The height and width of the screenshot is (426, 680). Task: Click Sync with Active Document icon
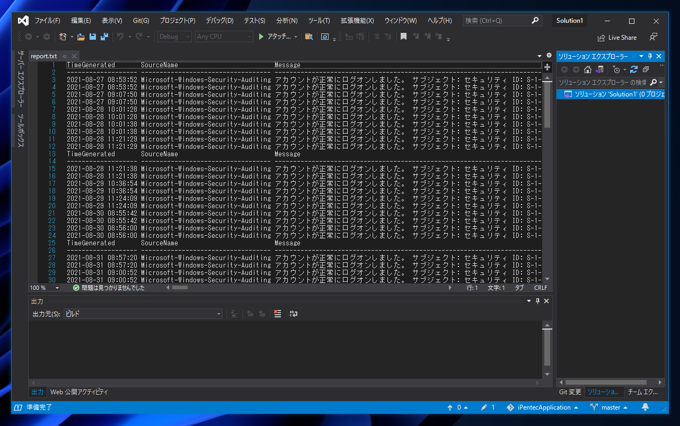pos(634,69)
